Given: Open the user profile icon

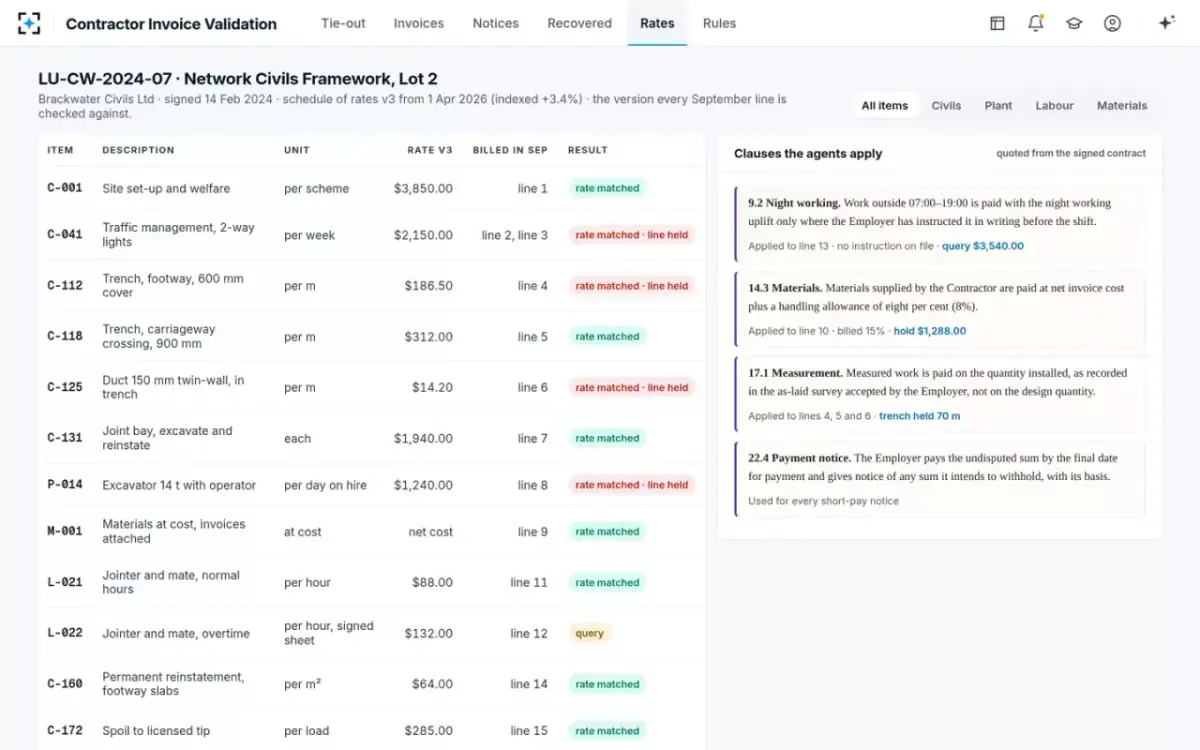Looking at the screenshot, I should click(1112, 23).
